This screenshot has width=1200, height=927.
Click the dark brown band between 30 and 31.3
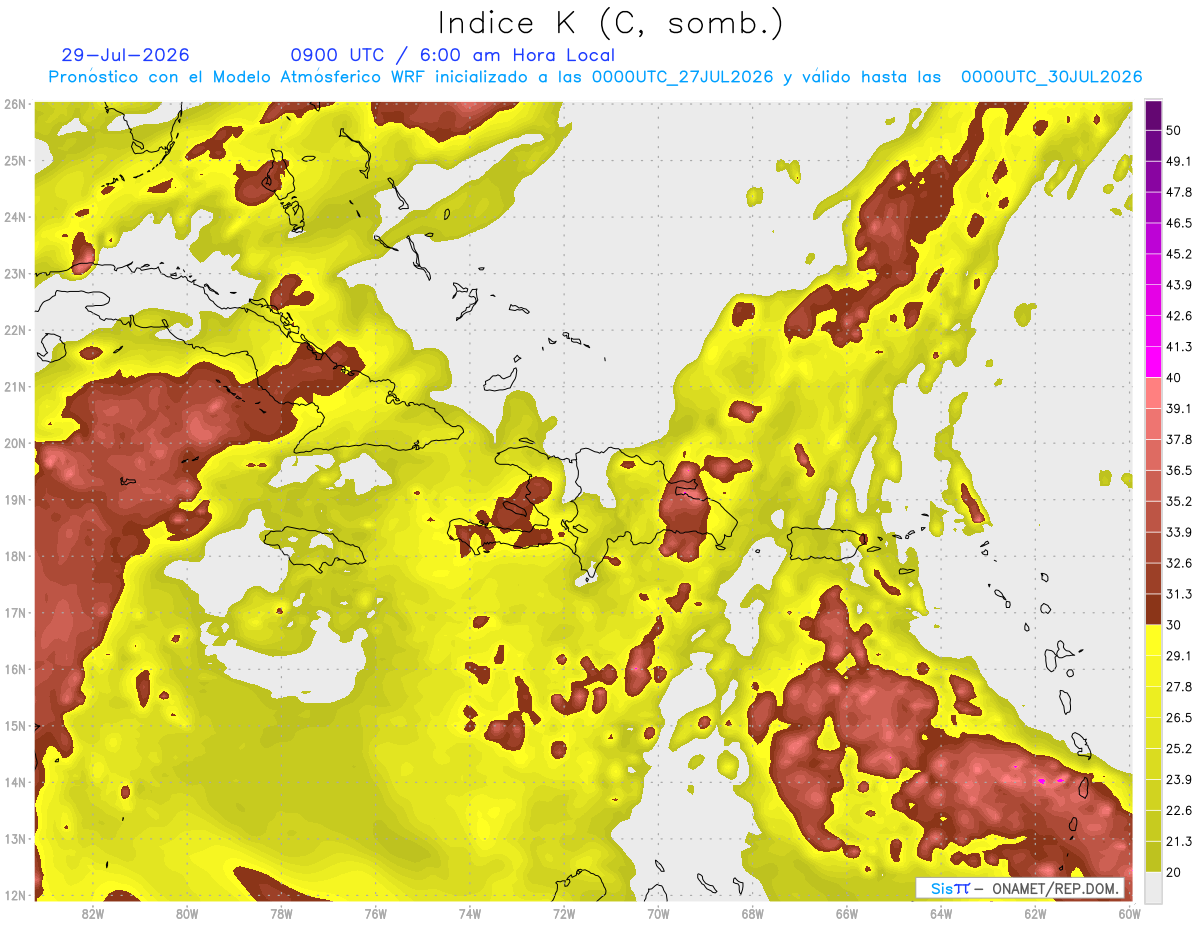point(1153,609)
